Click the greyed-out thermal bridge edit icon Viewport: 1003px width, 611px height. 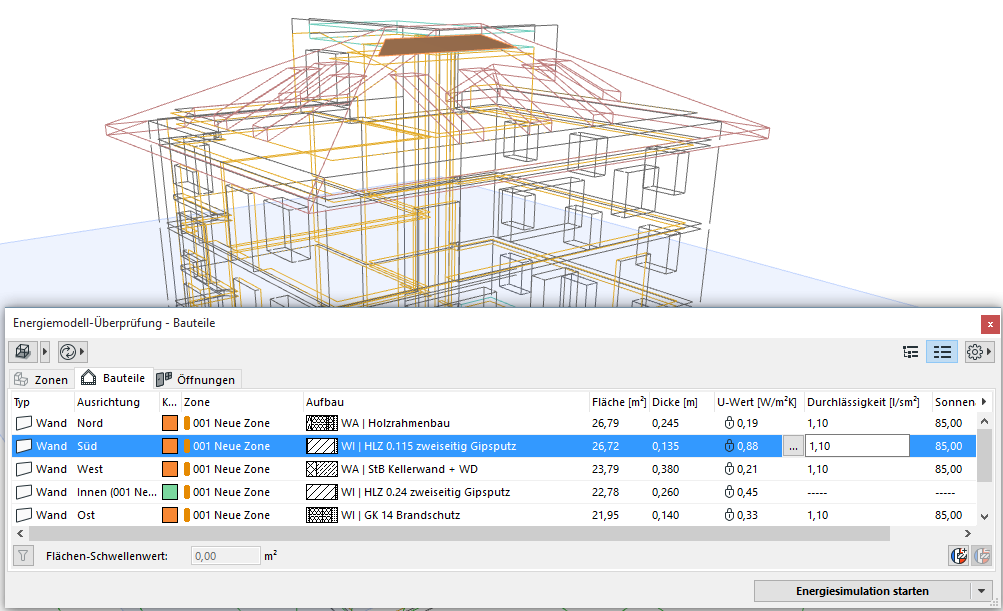pos(982,555)
